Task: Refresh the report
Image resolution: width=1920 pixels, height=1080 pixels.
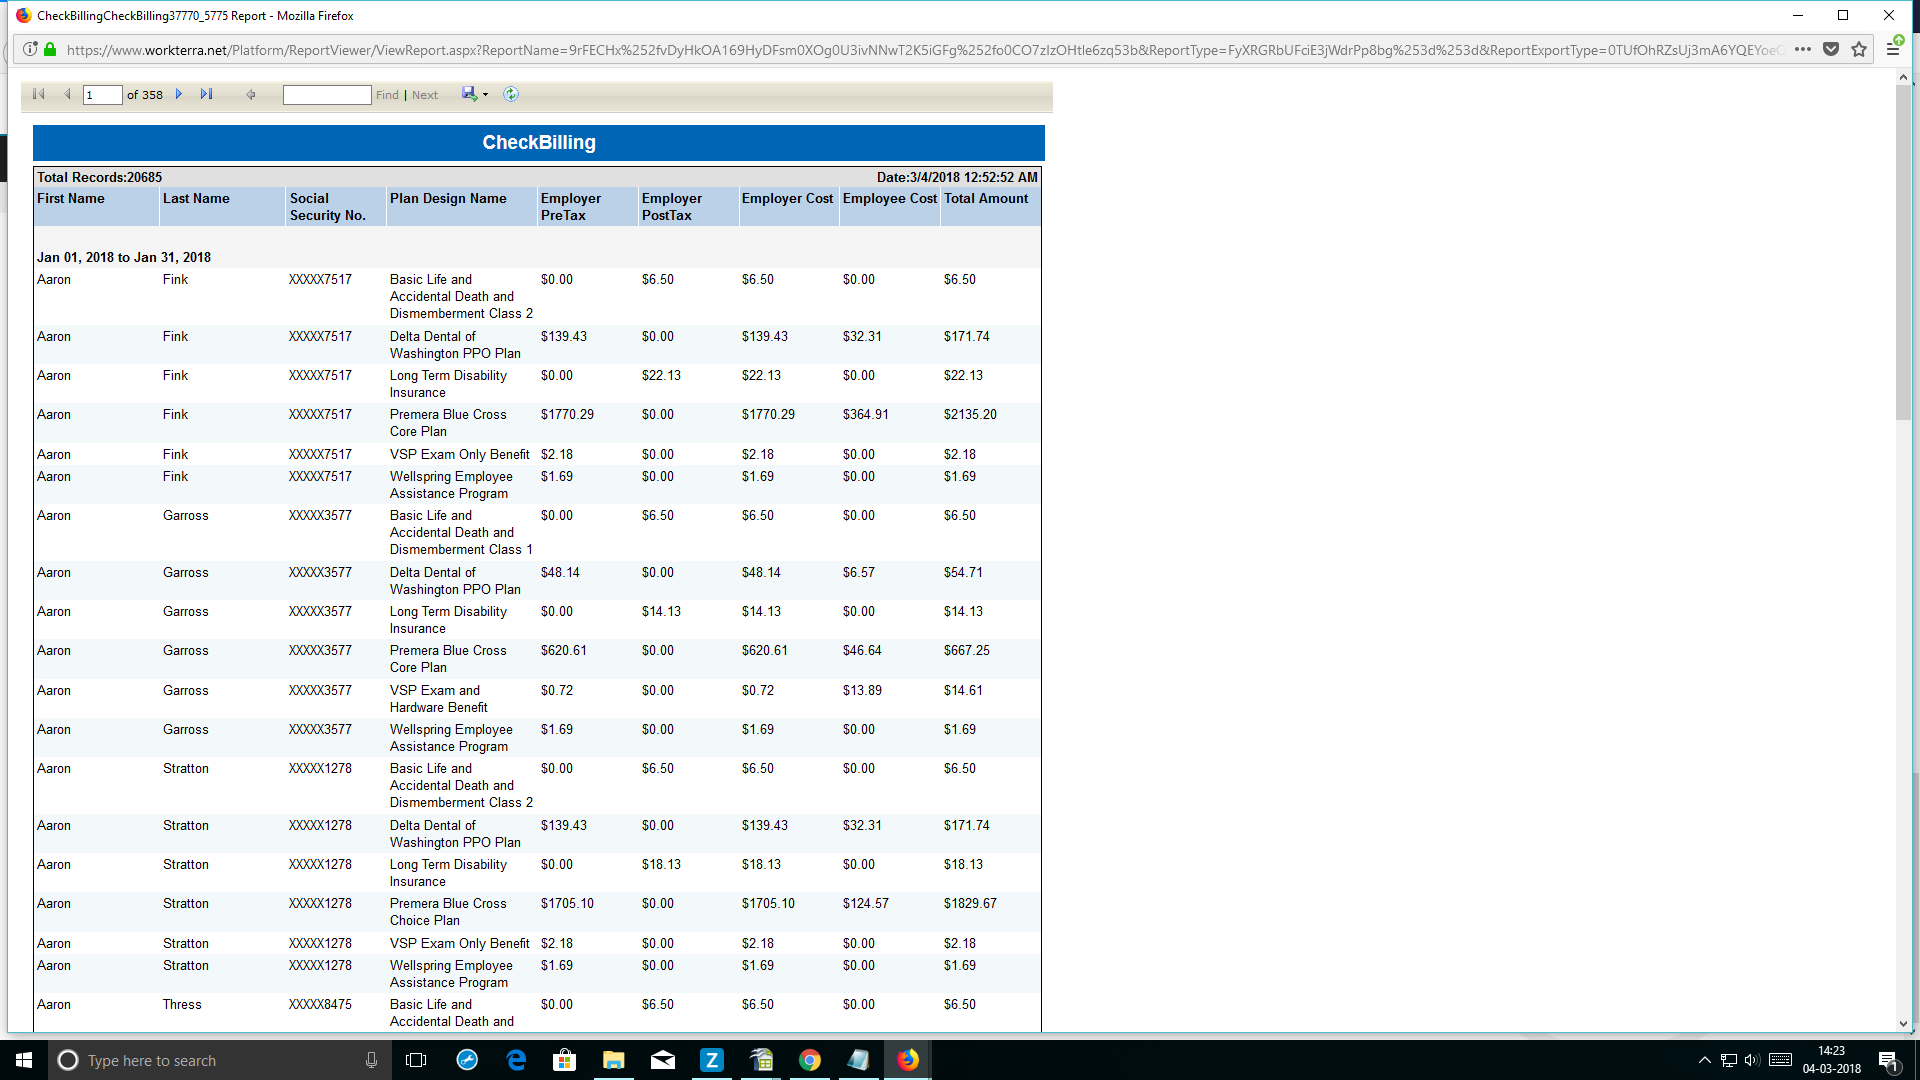Action: point(511,94)
